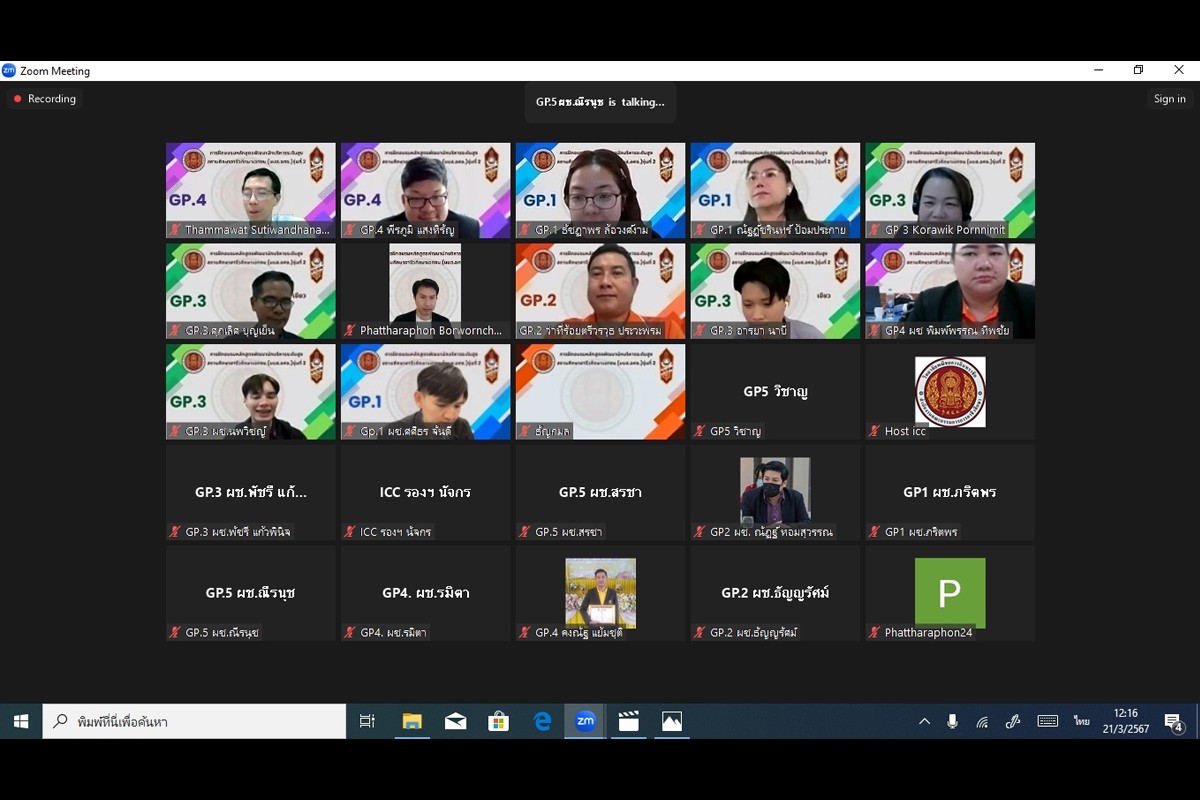Image resolution: width=1200 pixels, height=800 pixels.
Task: Open the Mail app in taskbar
Action: pos(455,721)
